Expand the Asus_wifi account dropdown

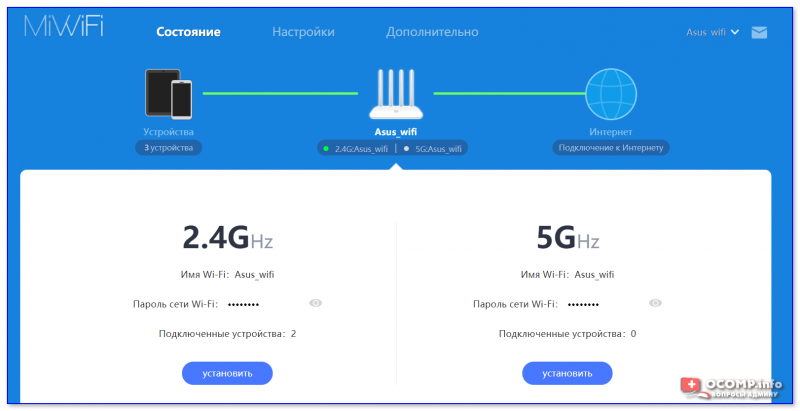pos(712,32)
